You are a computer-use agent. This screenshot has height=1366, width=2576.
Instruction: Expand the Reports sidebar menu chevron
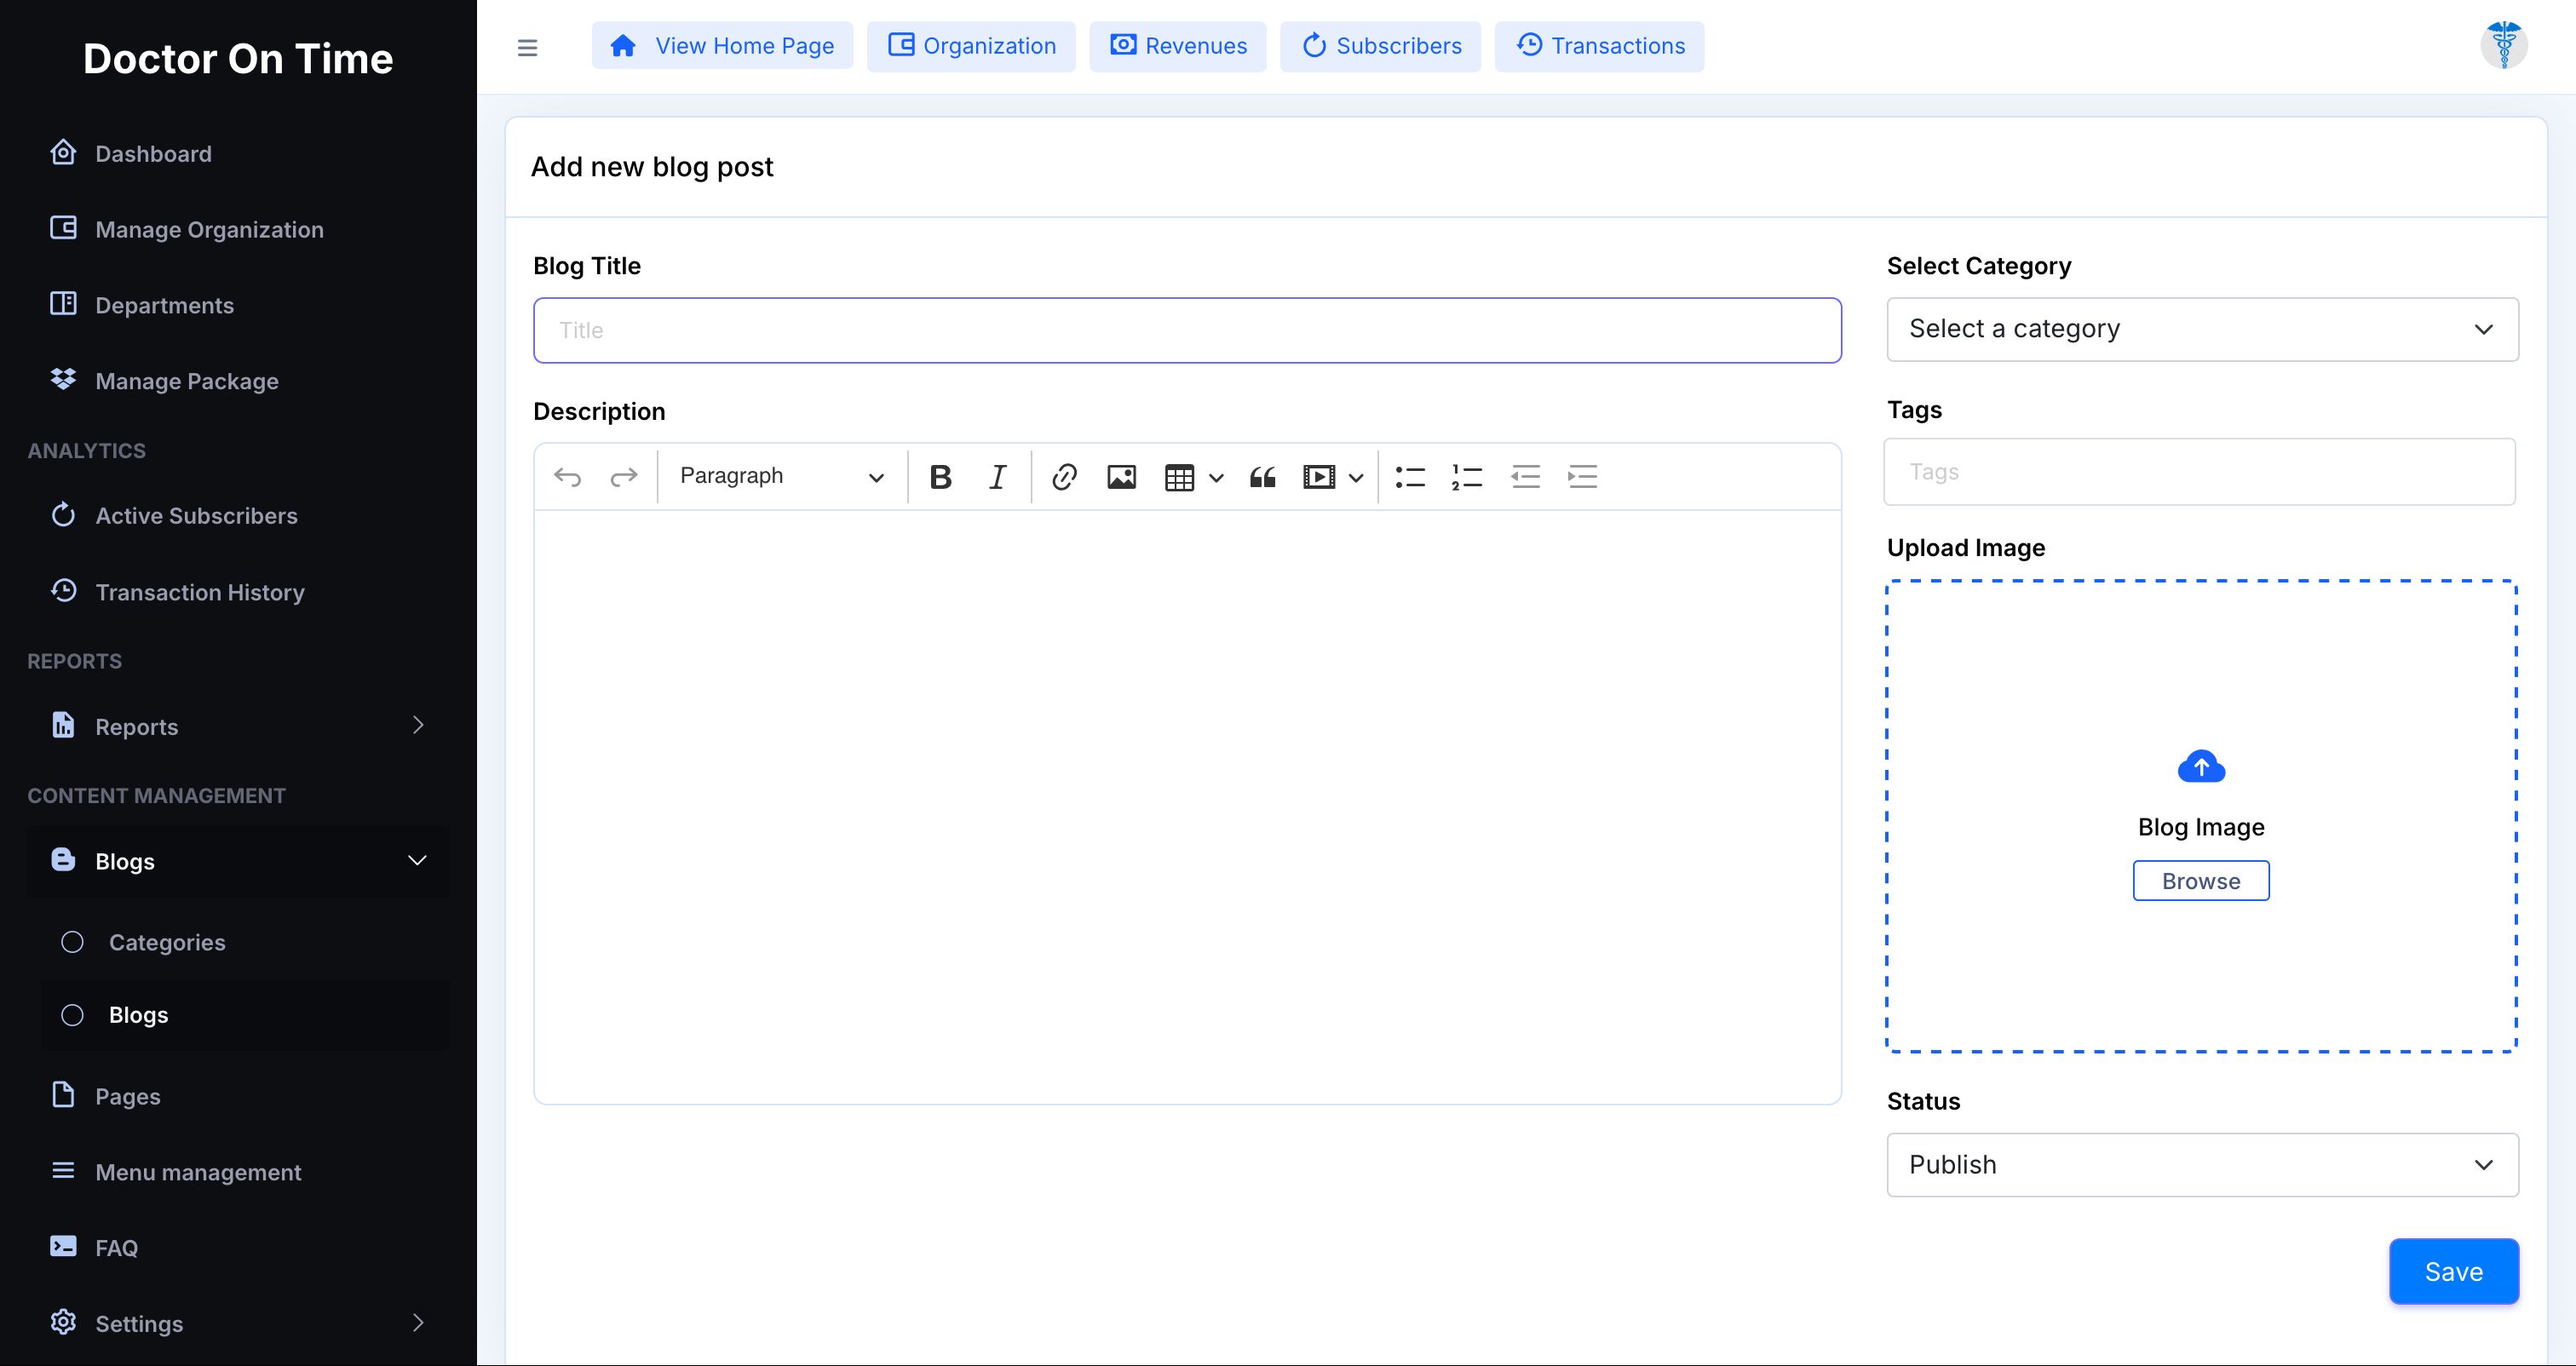click(x=418, y=725)
